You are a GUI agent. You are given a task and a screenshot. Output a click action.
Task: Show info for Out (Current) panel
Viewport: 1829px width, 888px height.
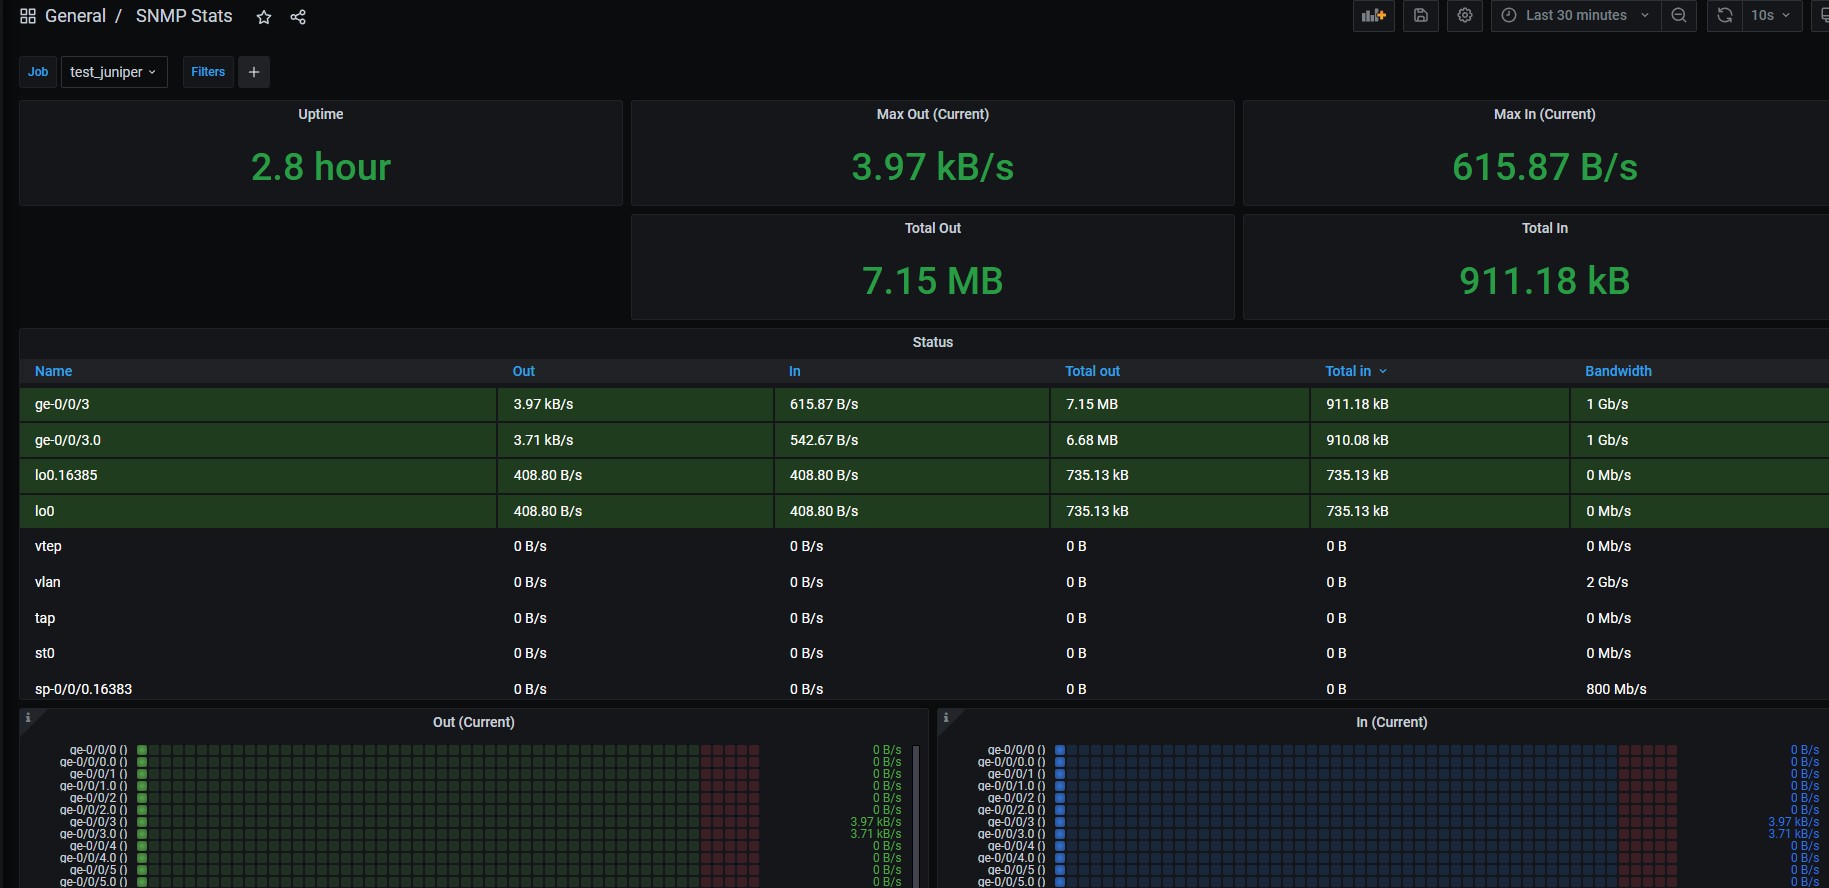tap(29, 718)
